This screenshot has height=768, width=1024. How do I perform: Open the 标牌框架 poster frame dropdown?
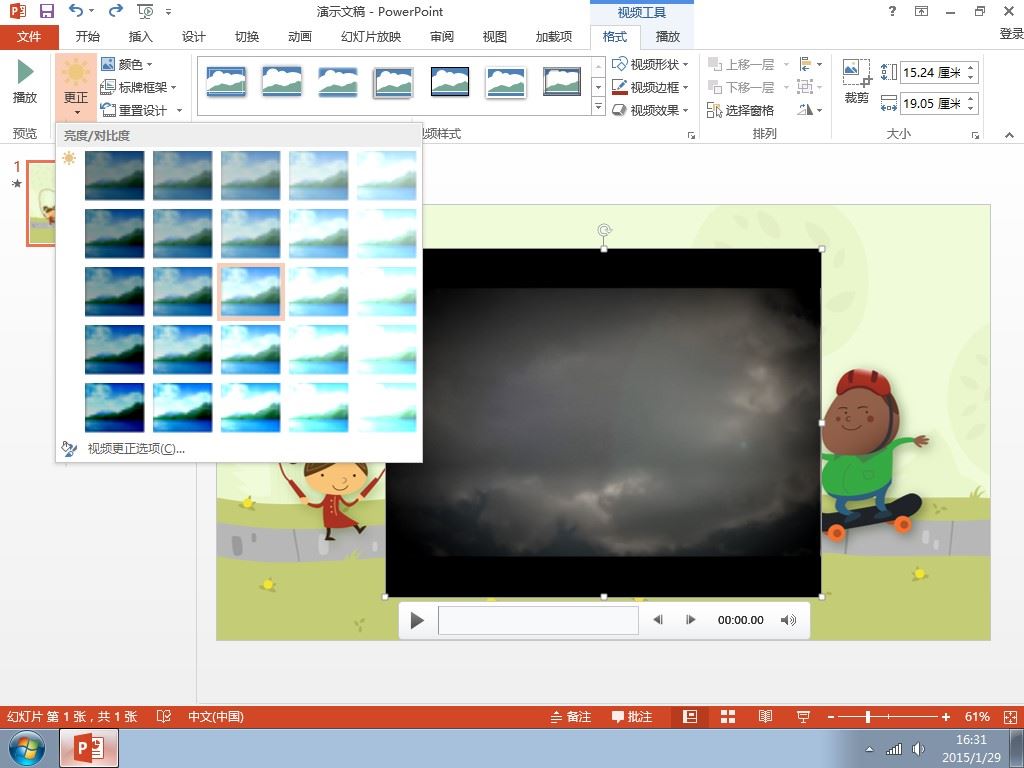coord(138,87)
